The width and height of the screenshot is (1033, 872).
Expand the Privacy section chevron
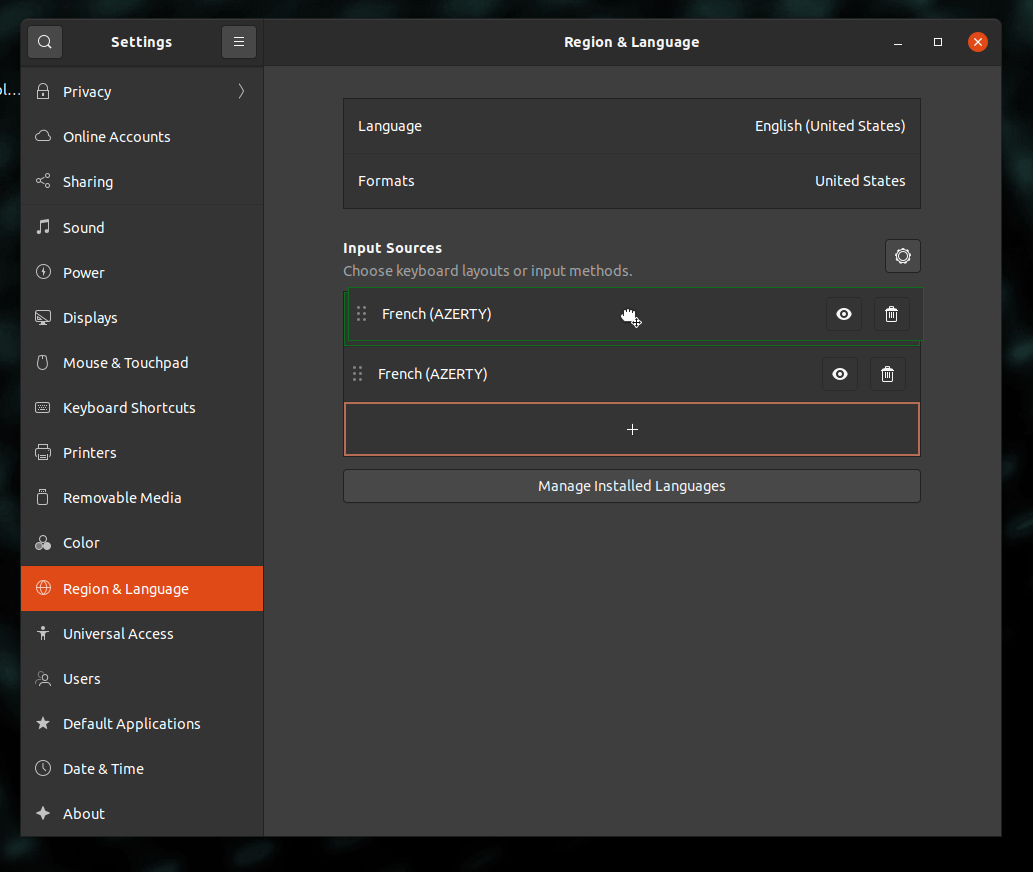click(x=241, y=91)
